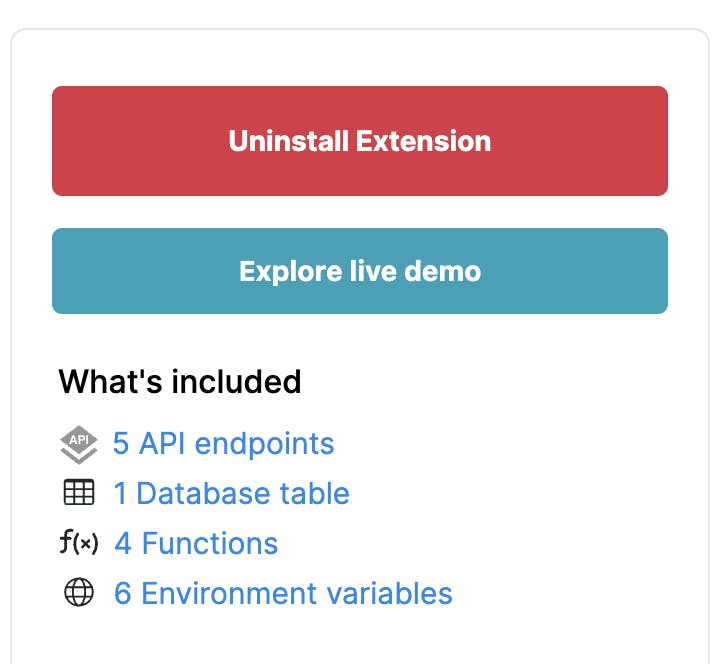Viewport: 722px width, 664px height.
Task: Hit the function symbol next to 4 Functions
Action: coord(79,543)
